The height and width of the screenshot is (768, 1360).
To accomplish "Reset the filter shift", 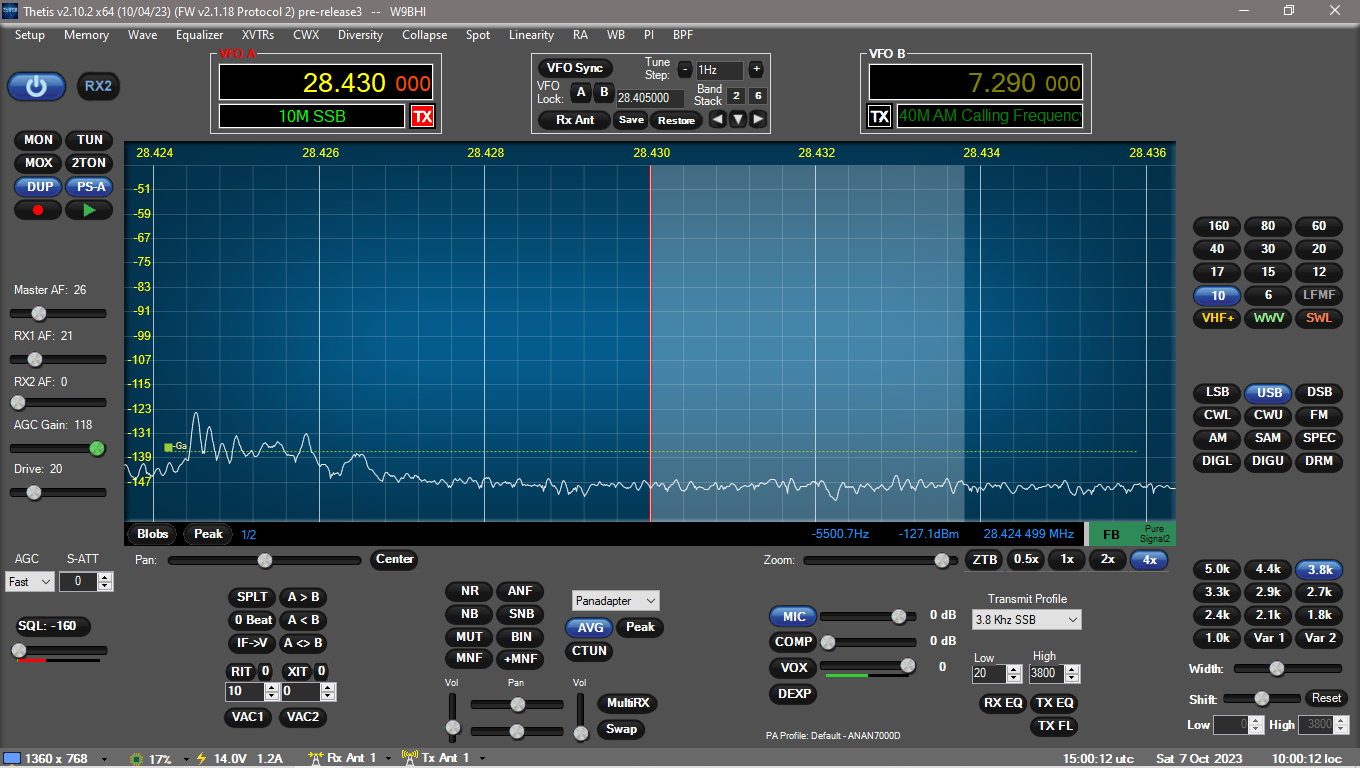I will (1326, 698).
